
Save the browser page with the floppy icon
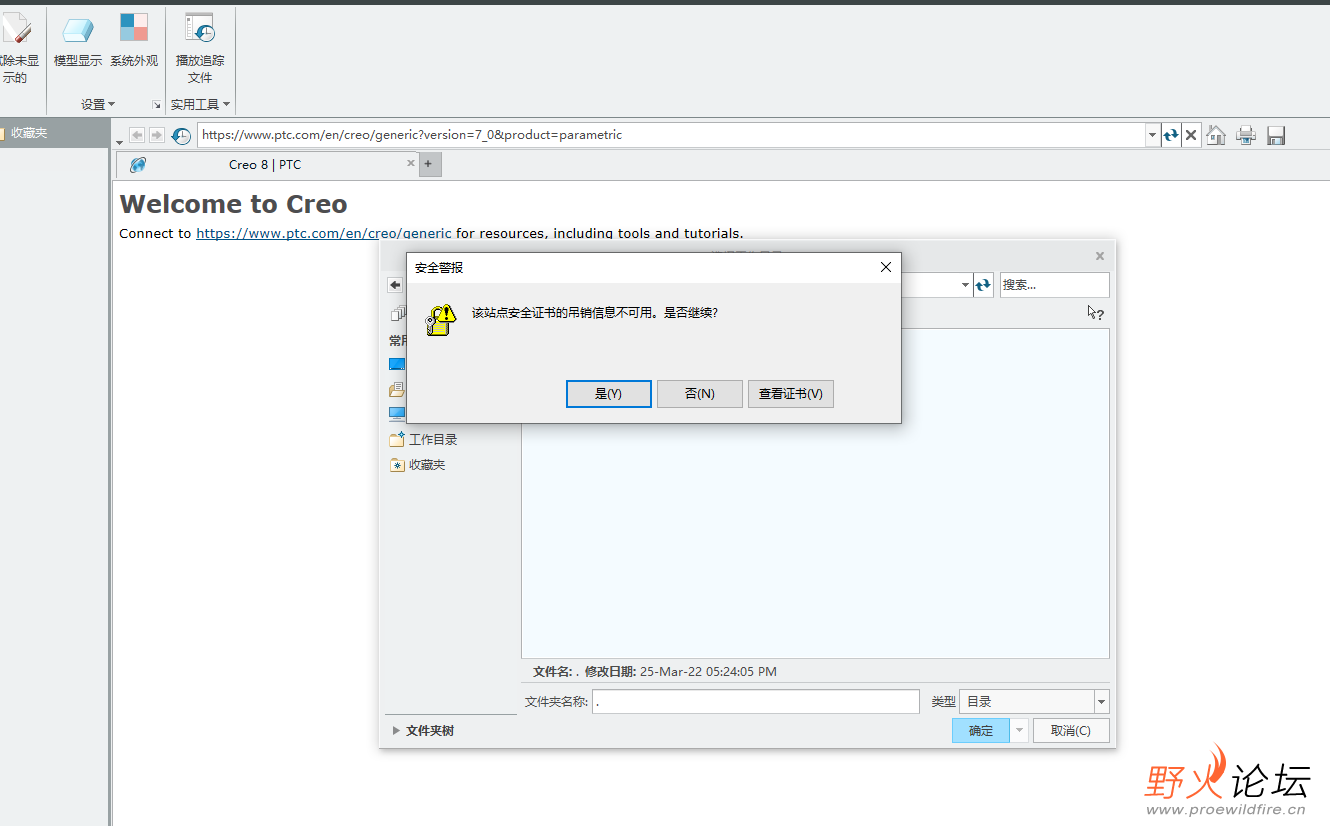click(1276, 135)
